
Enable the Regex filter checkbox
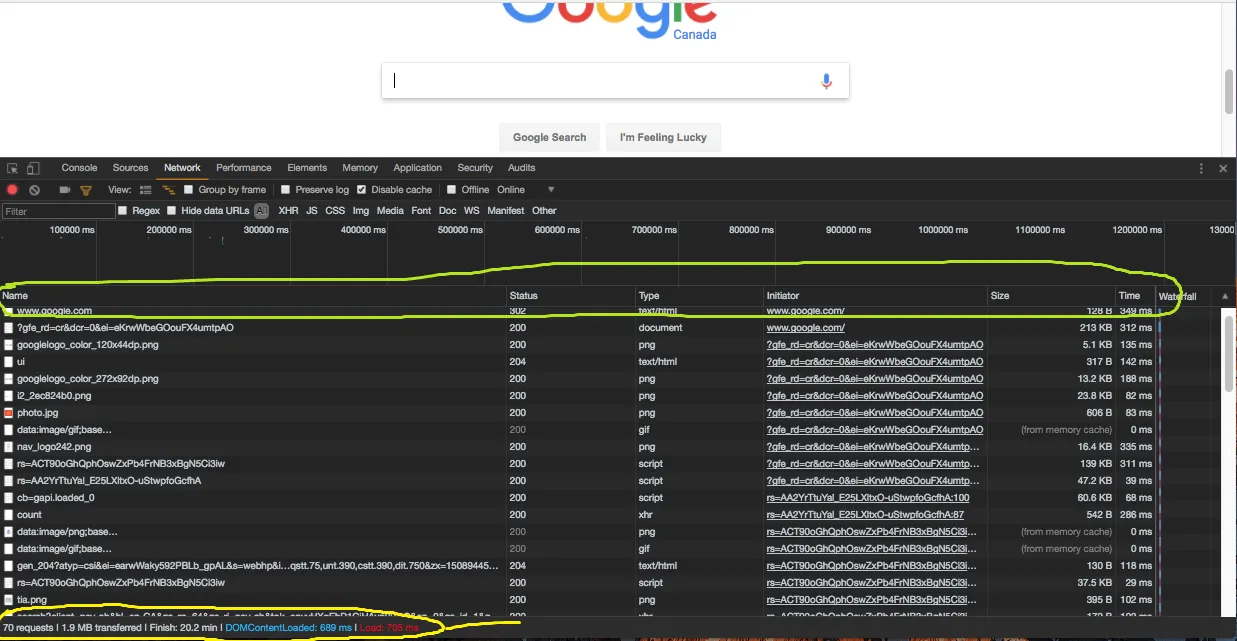click(123, 211)
